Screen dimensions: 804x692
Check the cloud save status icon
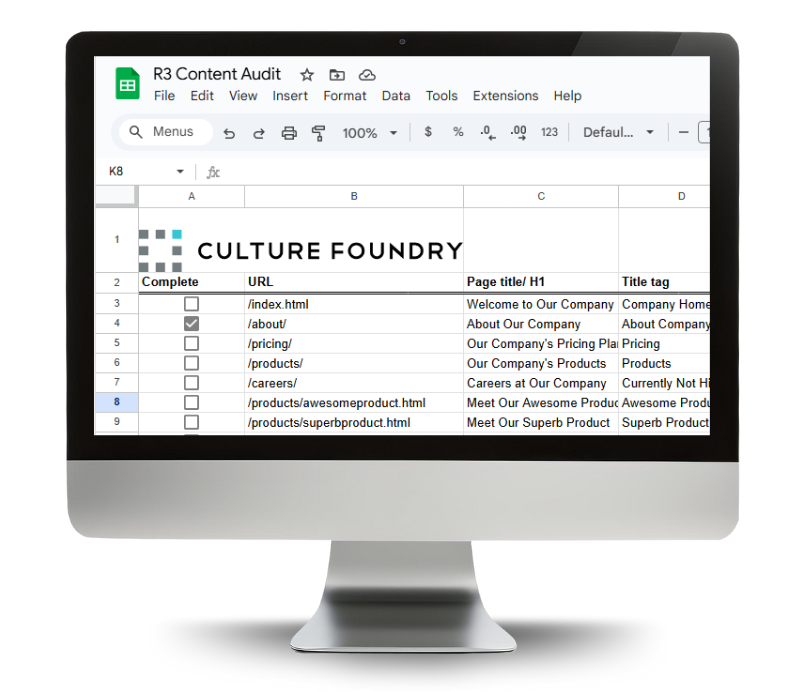tap(367, 75)
